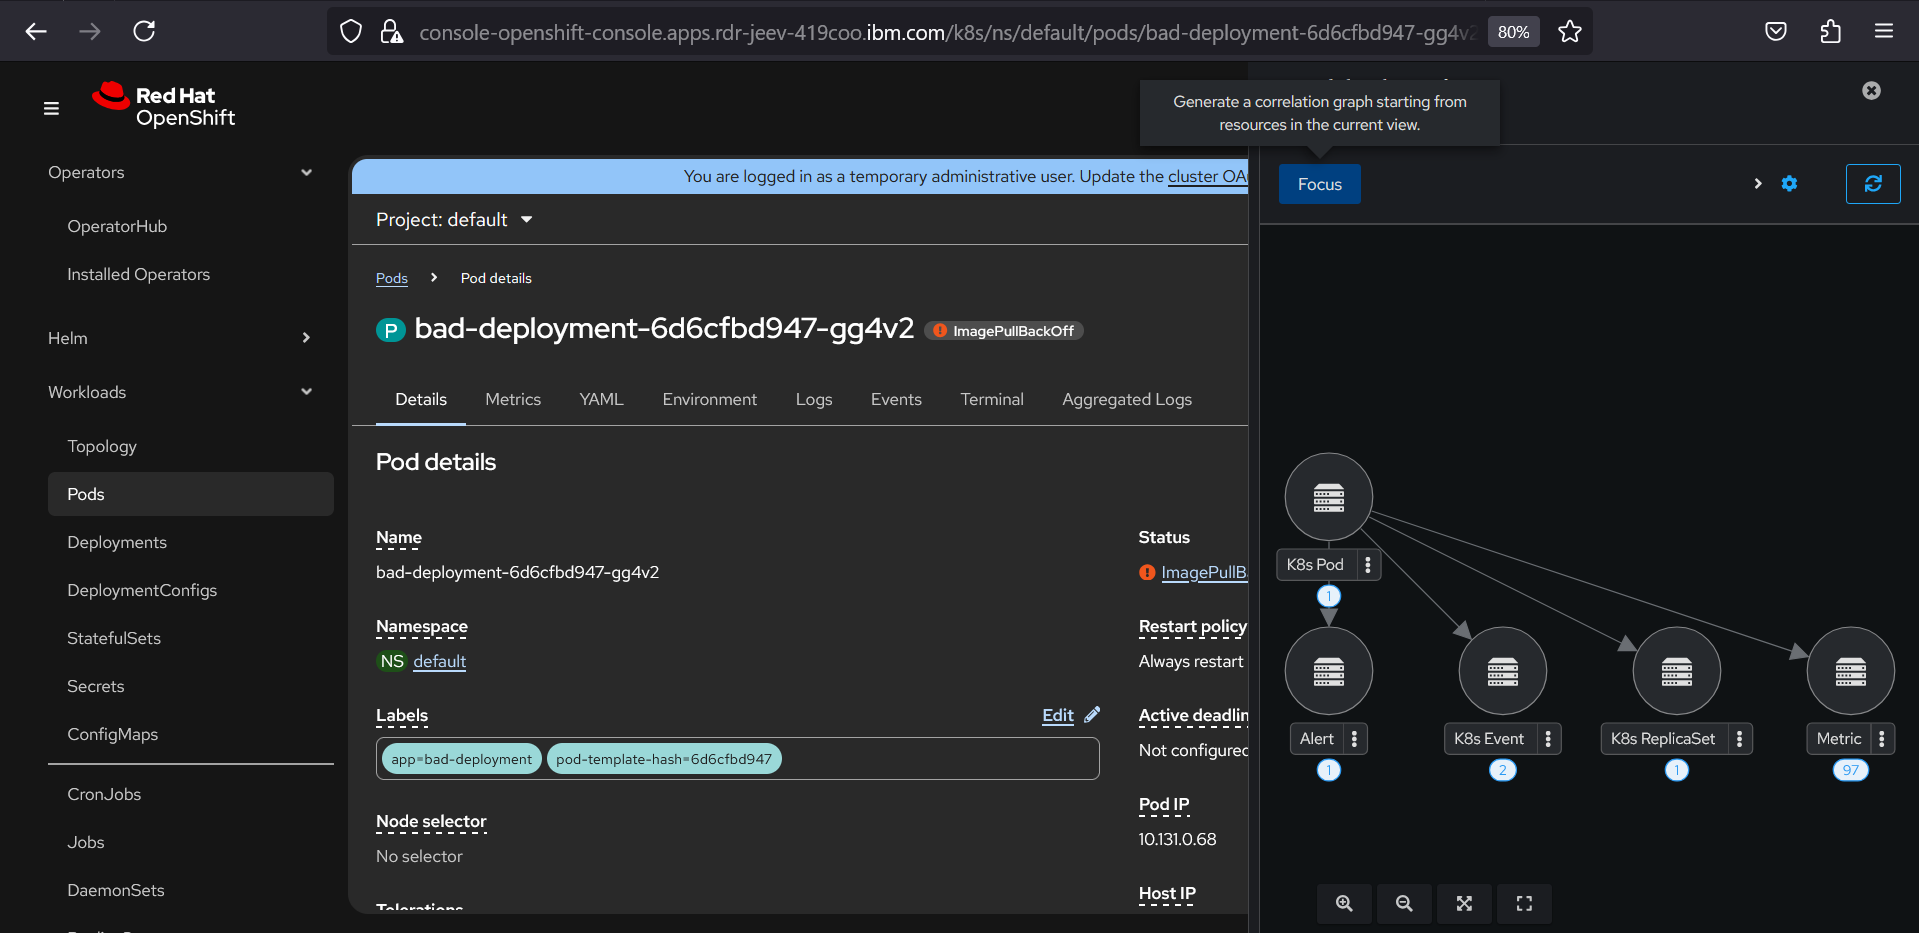The width and height of the screenshot is (1919, 933).
Task: Expand the correlation panel chevron arrow
Action: (1758, 184)
